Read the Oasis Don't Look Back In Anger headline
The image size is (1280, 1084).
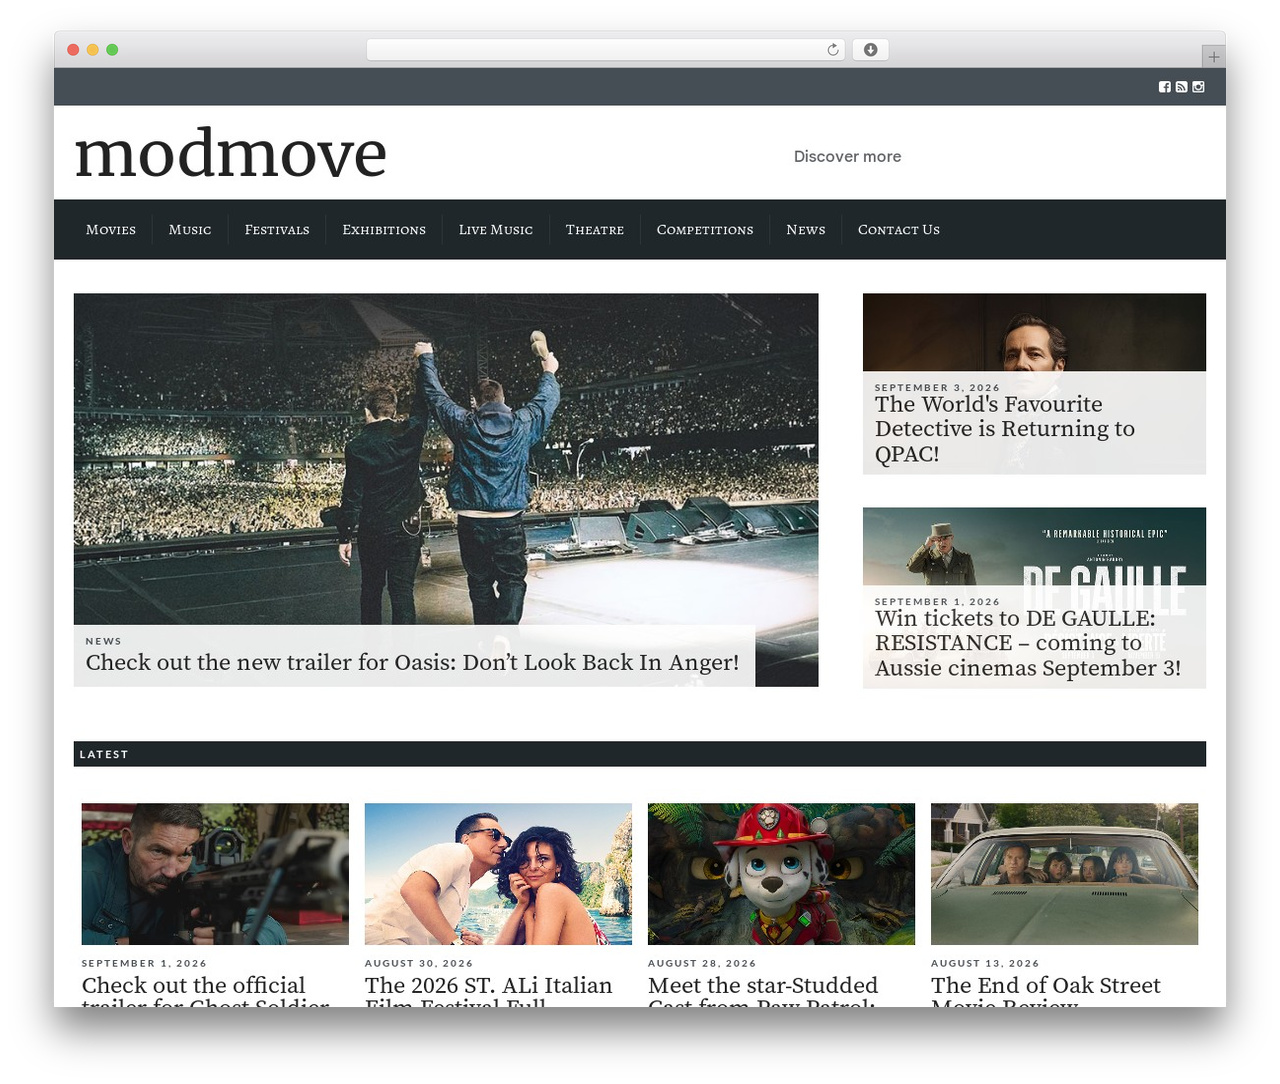[412, 663]
